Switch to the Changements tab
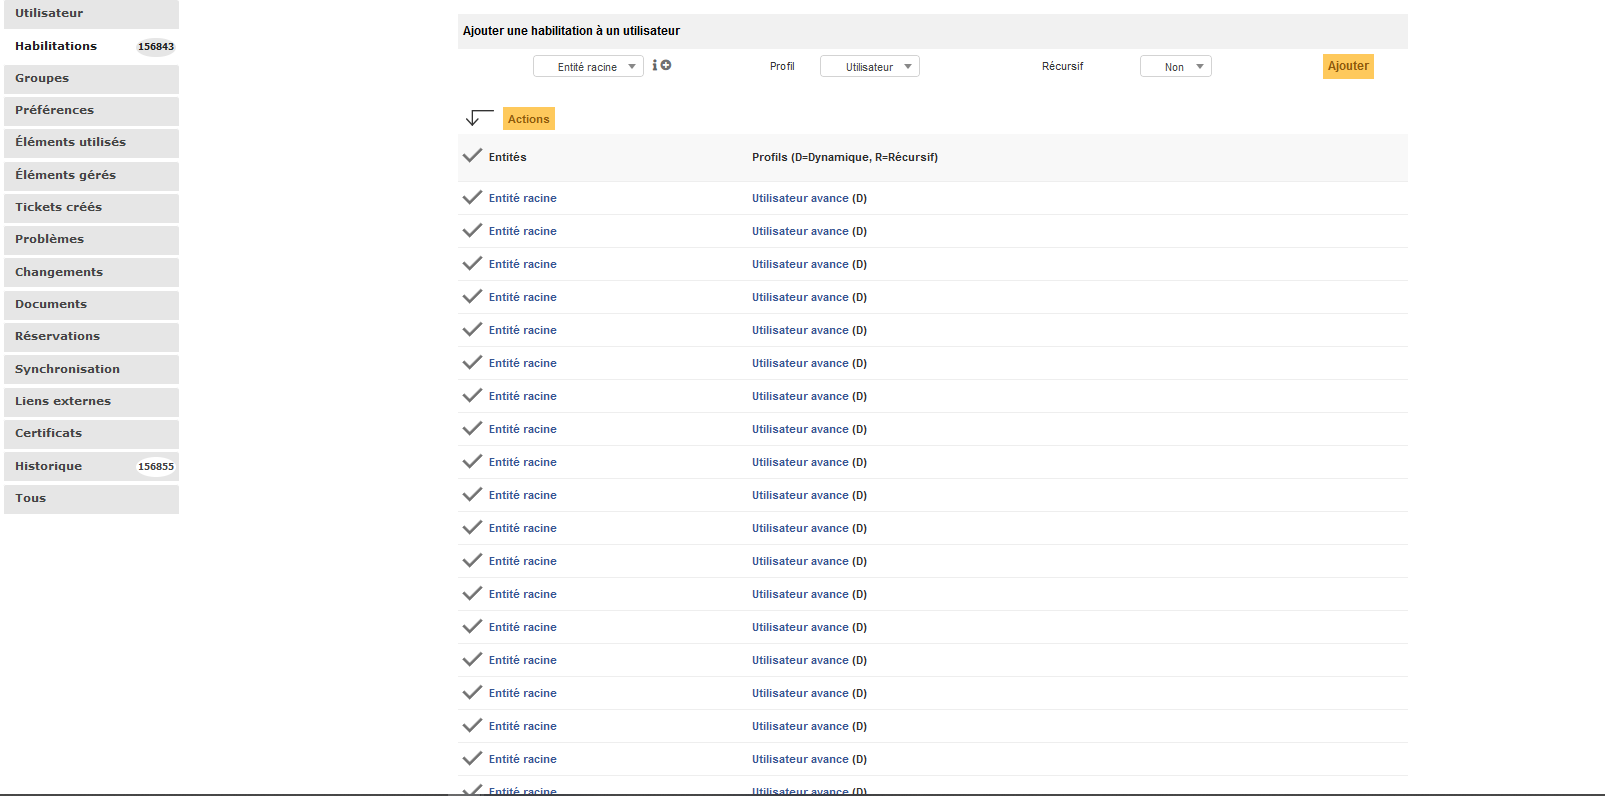 tap(91, 272)
